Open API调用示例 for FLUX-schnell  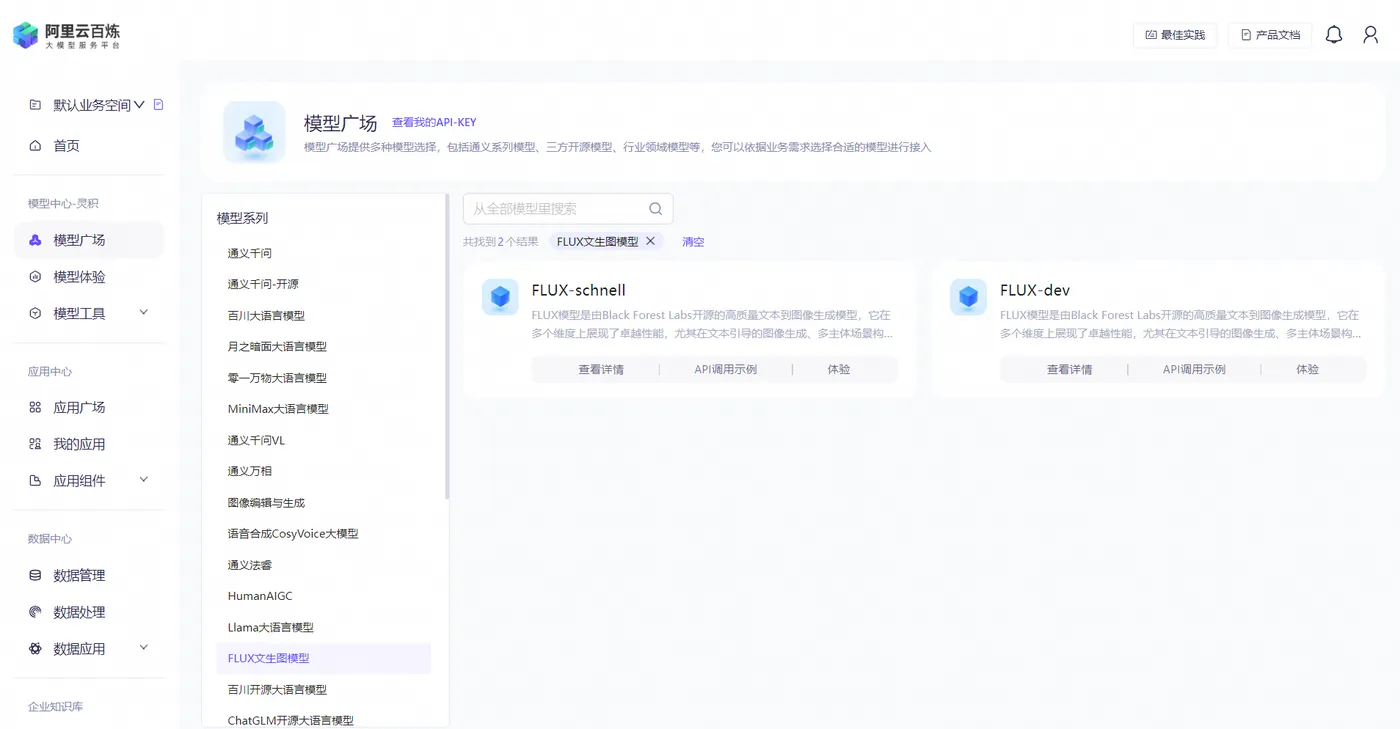(726, 369)
